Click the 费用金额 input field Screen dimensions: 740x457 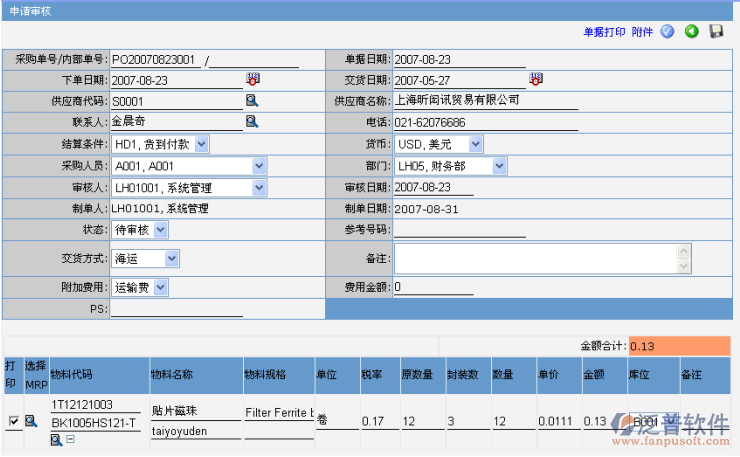pos(434,288)
